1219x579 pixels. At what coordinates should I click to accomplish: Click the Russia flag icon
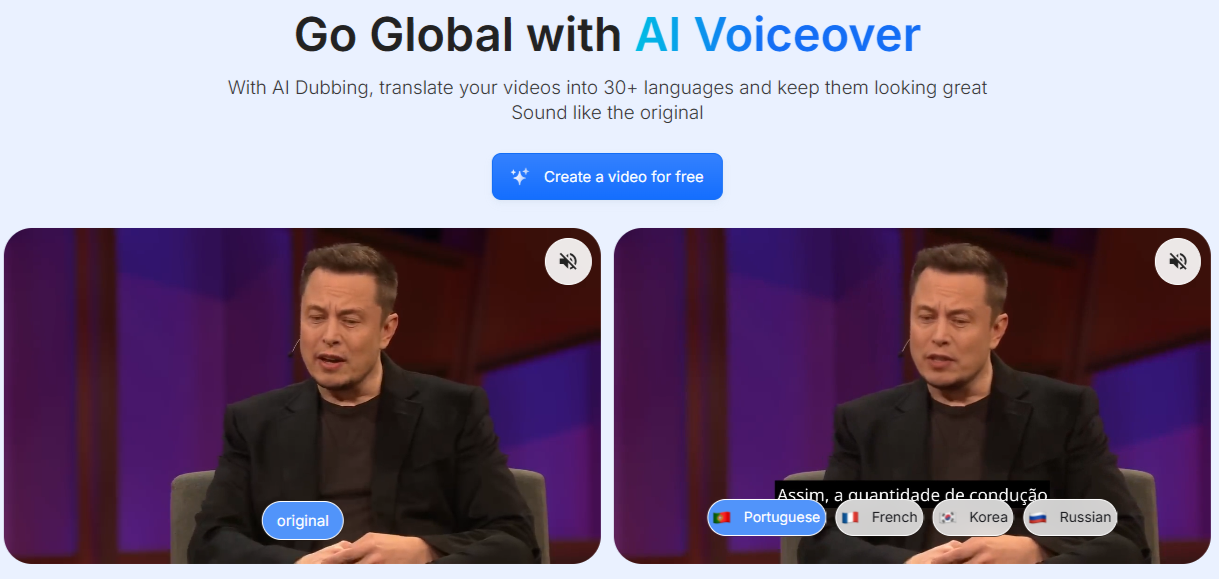tap(1038, 517)
